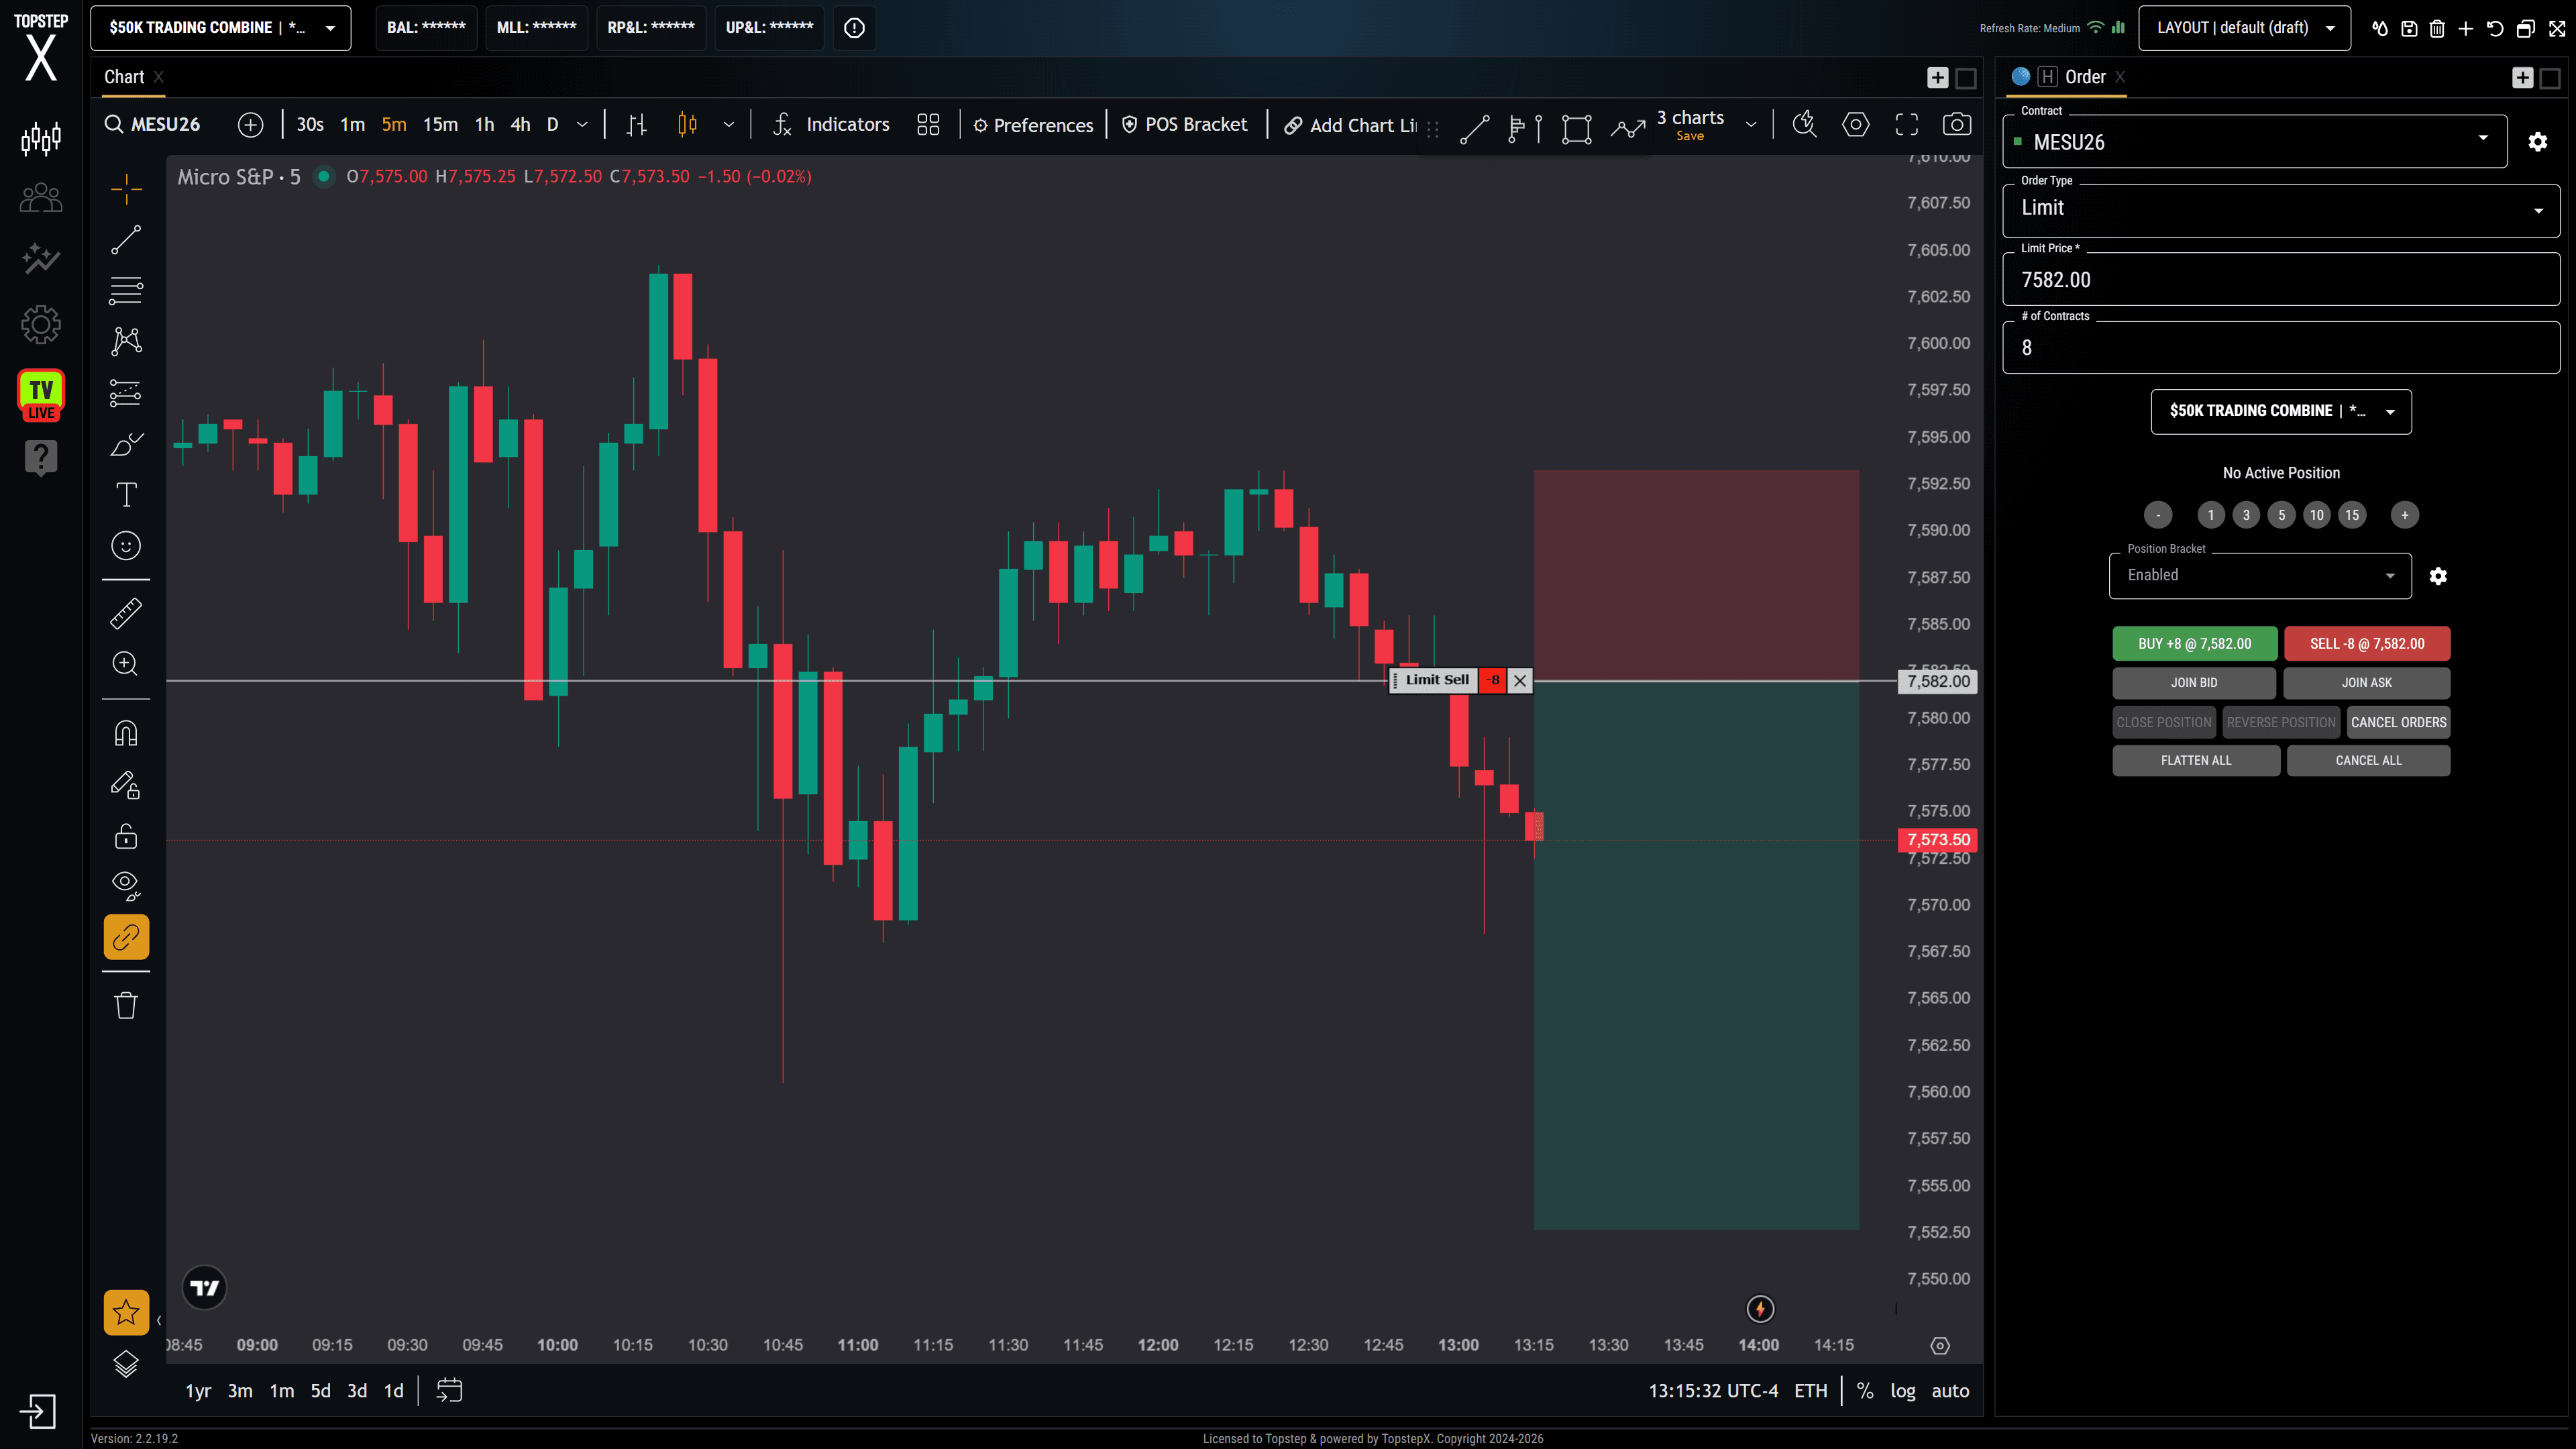Toggle stay in drawing mode
Image resolution: width=2576 pixels, height=1449 pixels.
point(126,785)
